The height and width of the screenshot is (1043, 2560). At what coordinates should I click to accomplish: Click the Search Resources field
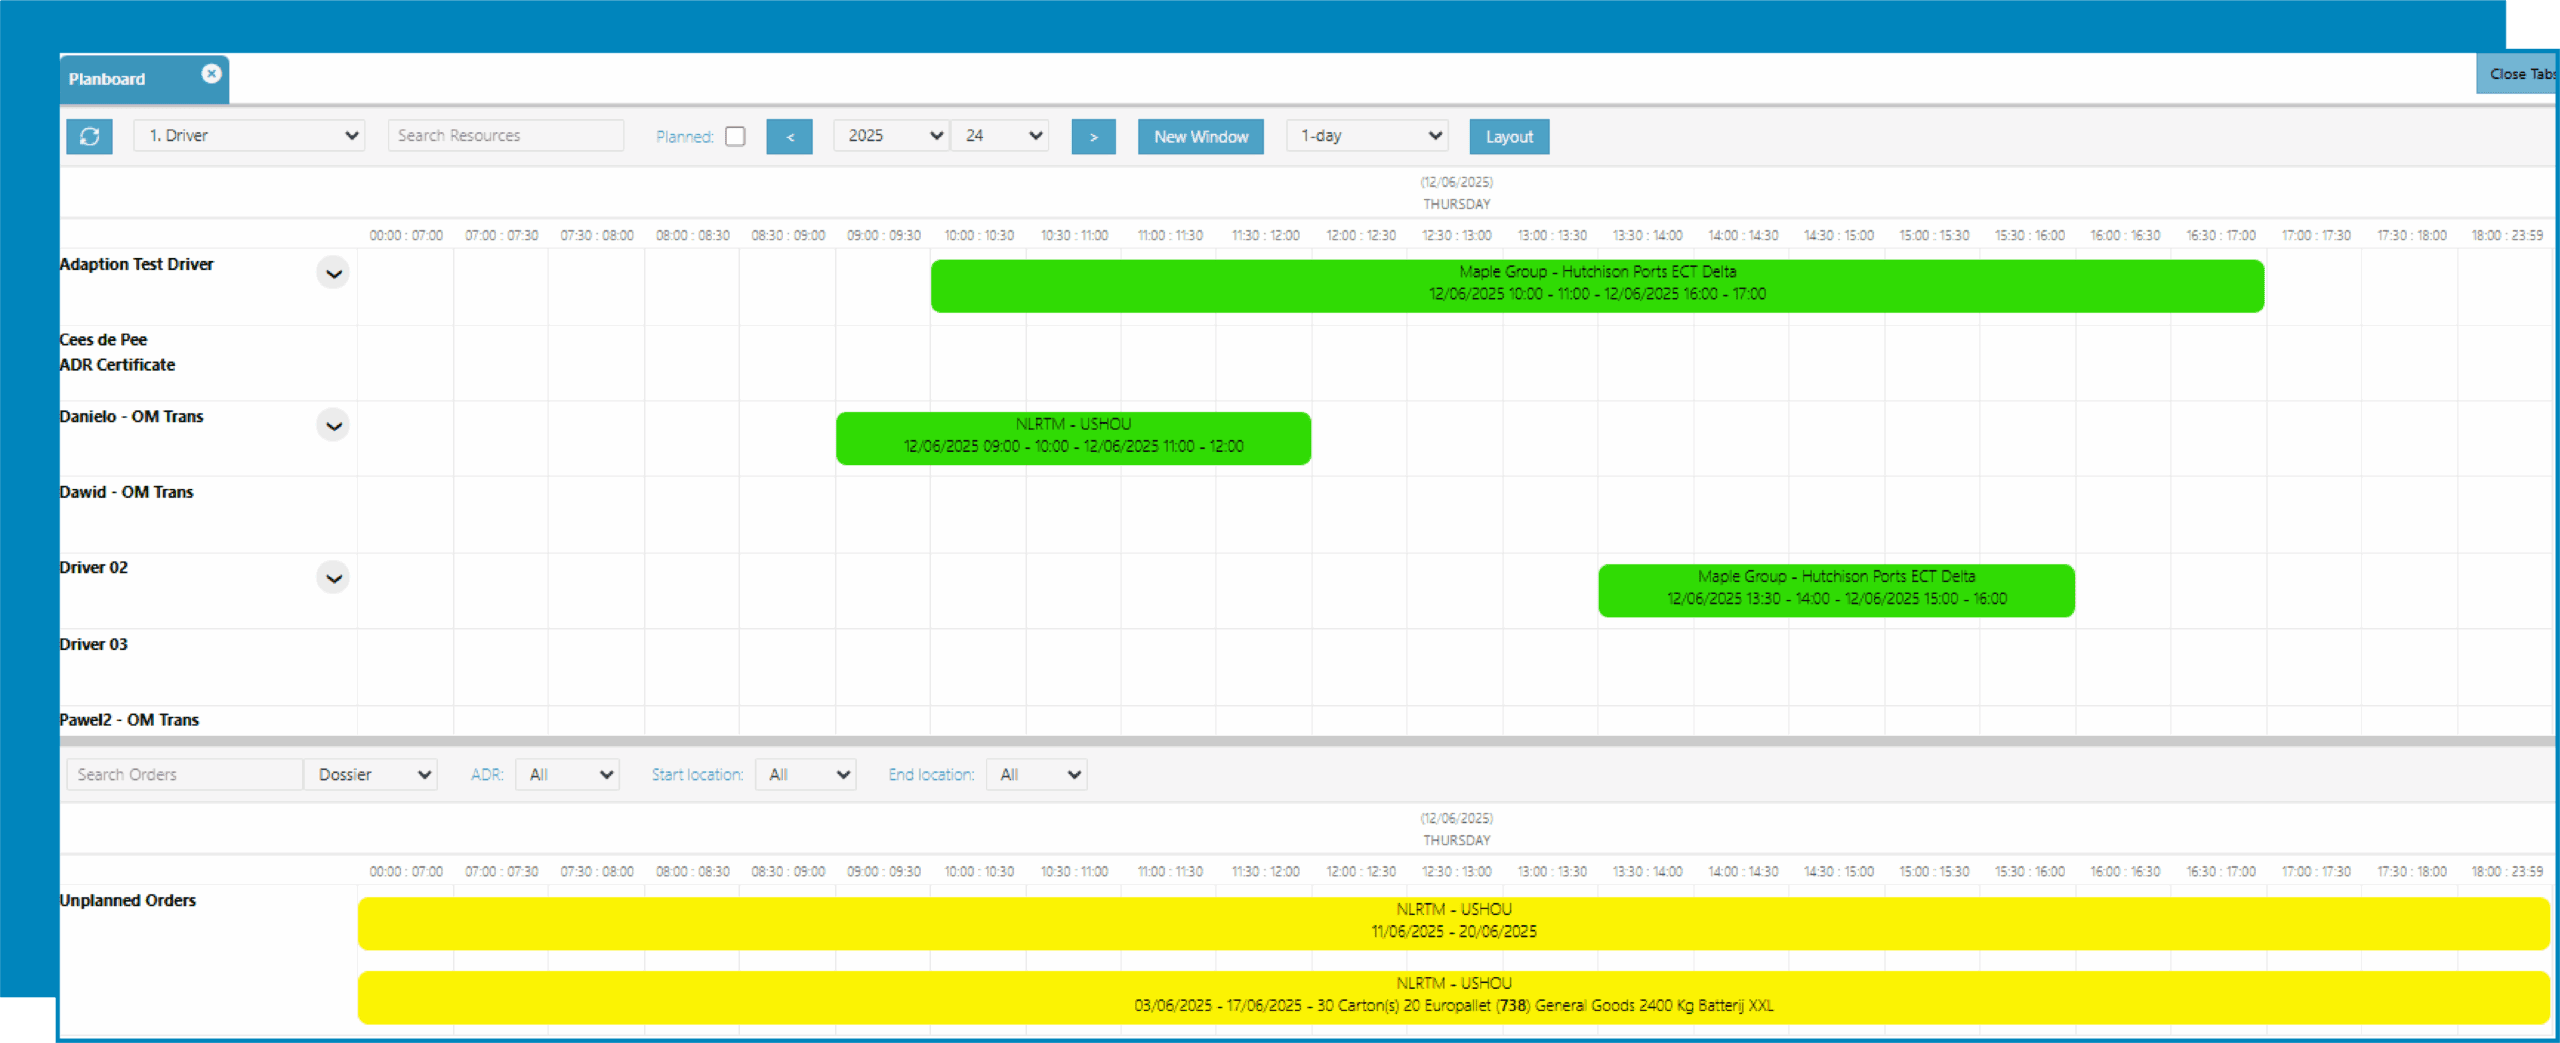click(505, 136)
